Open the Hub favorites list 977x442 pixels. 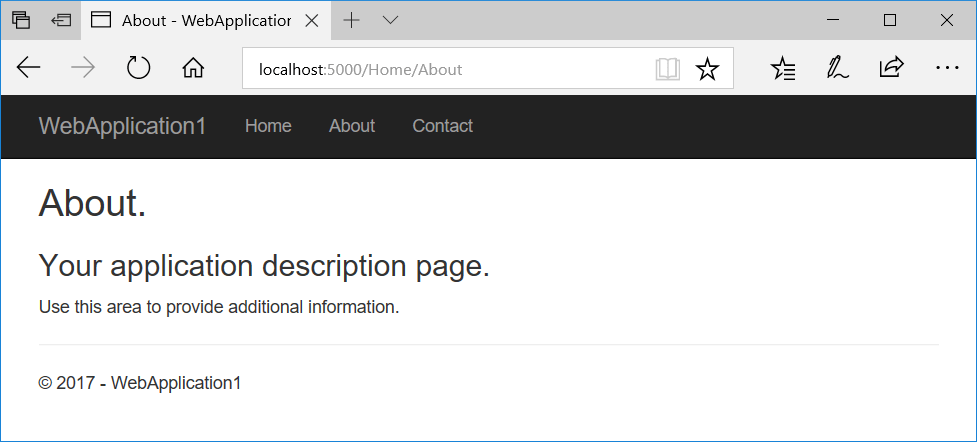pos(784,68)
